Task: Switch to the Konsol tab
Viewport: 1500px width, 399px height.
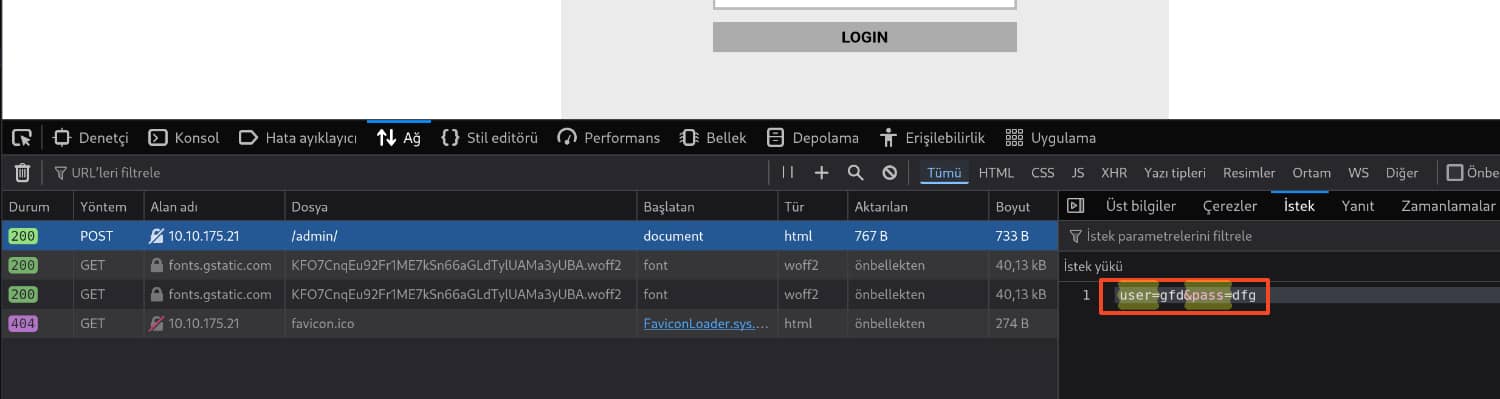Action: pos(184,138)
